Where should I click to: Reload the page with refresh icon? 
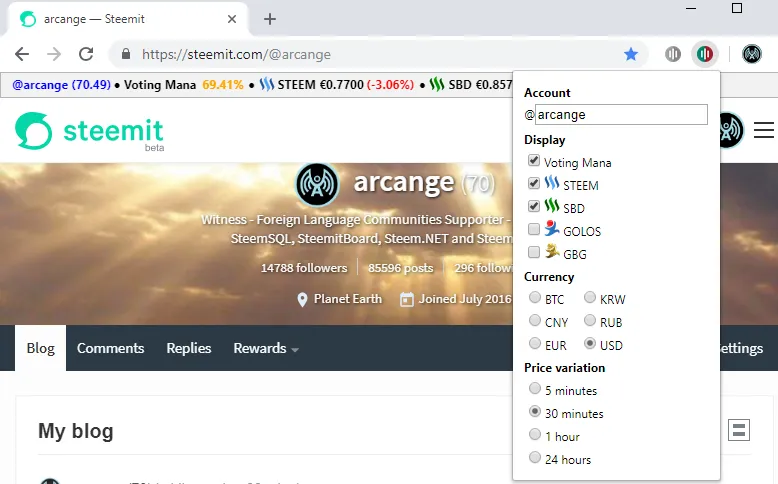86,54
